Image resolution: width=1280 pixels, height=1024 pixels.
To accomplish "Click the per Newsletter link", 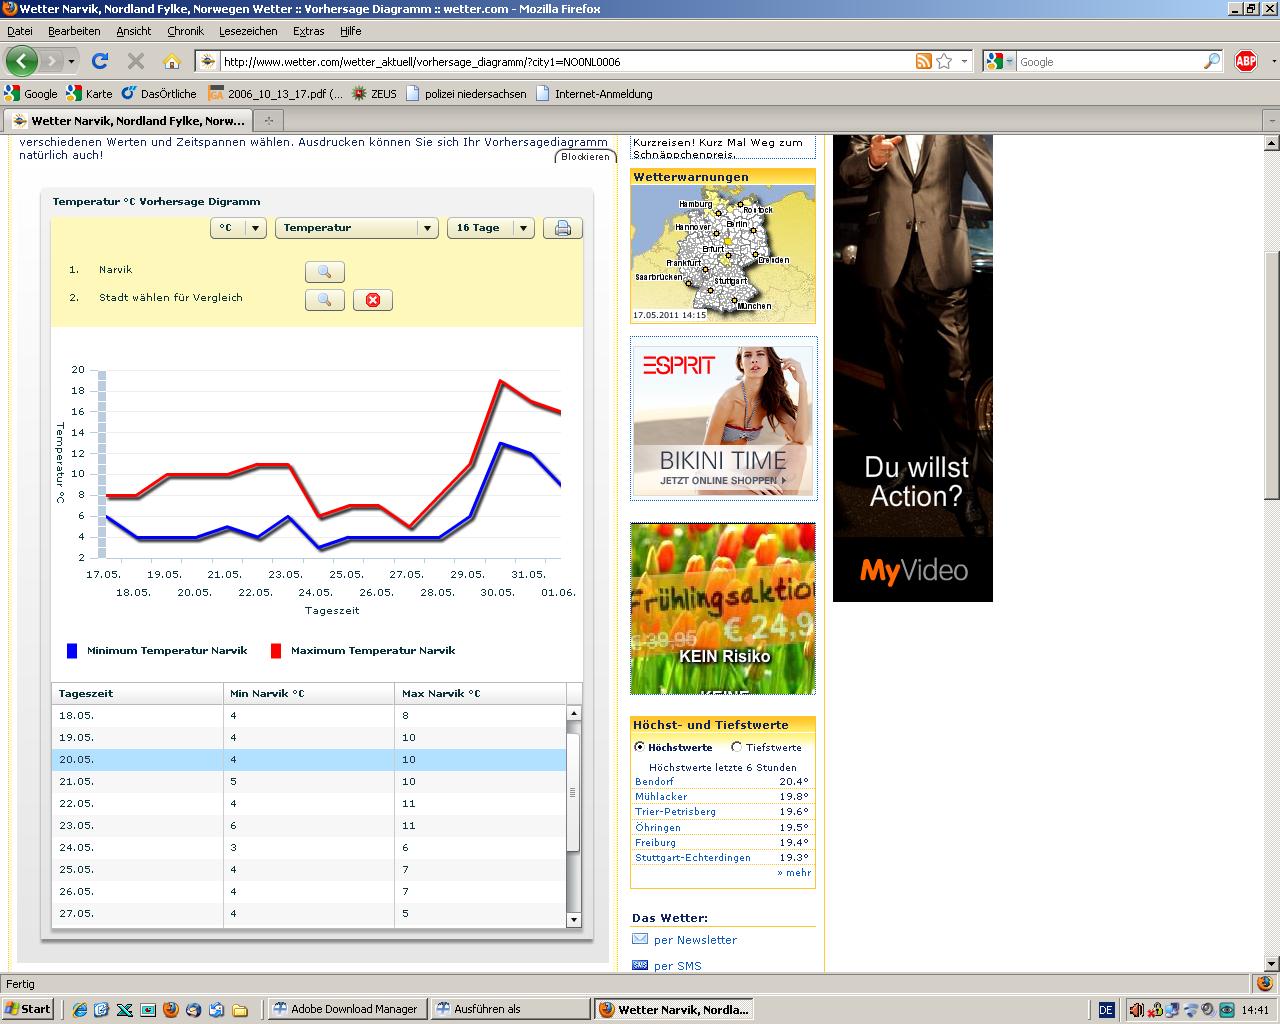I will click(695, 940).
